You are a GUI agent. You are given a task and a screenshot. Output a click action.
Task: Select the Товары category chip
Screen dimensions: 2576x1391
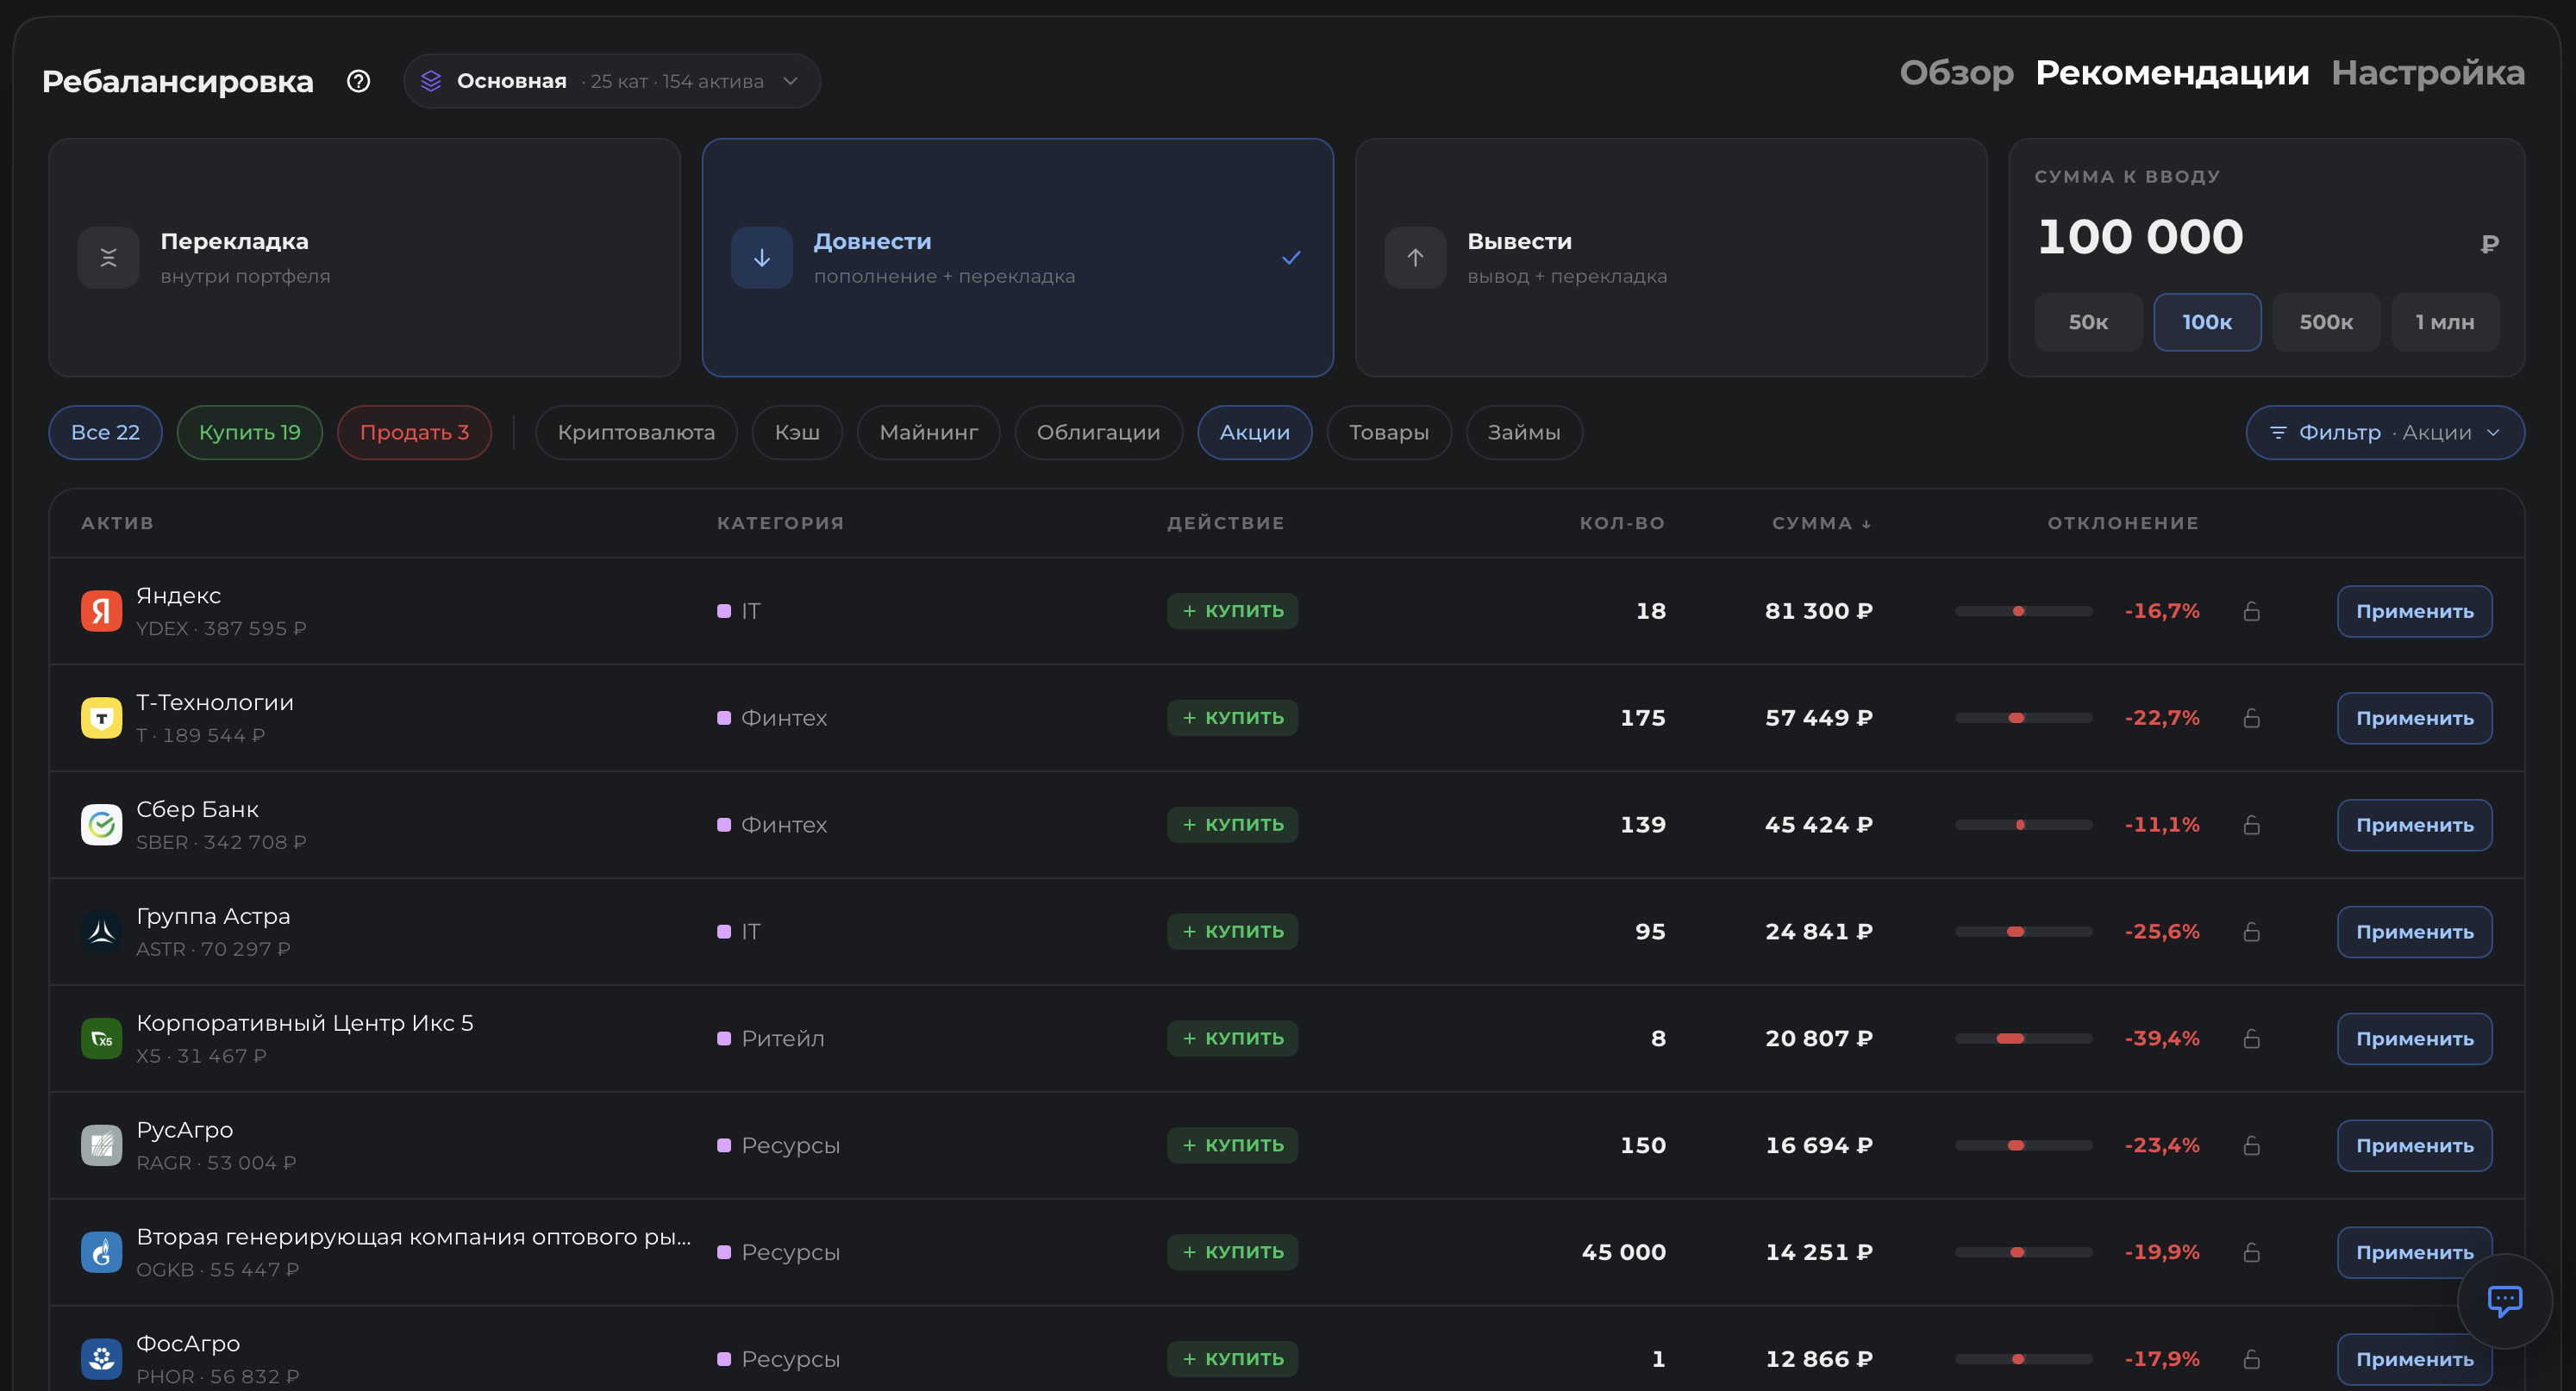pos(1388,433)
